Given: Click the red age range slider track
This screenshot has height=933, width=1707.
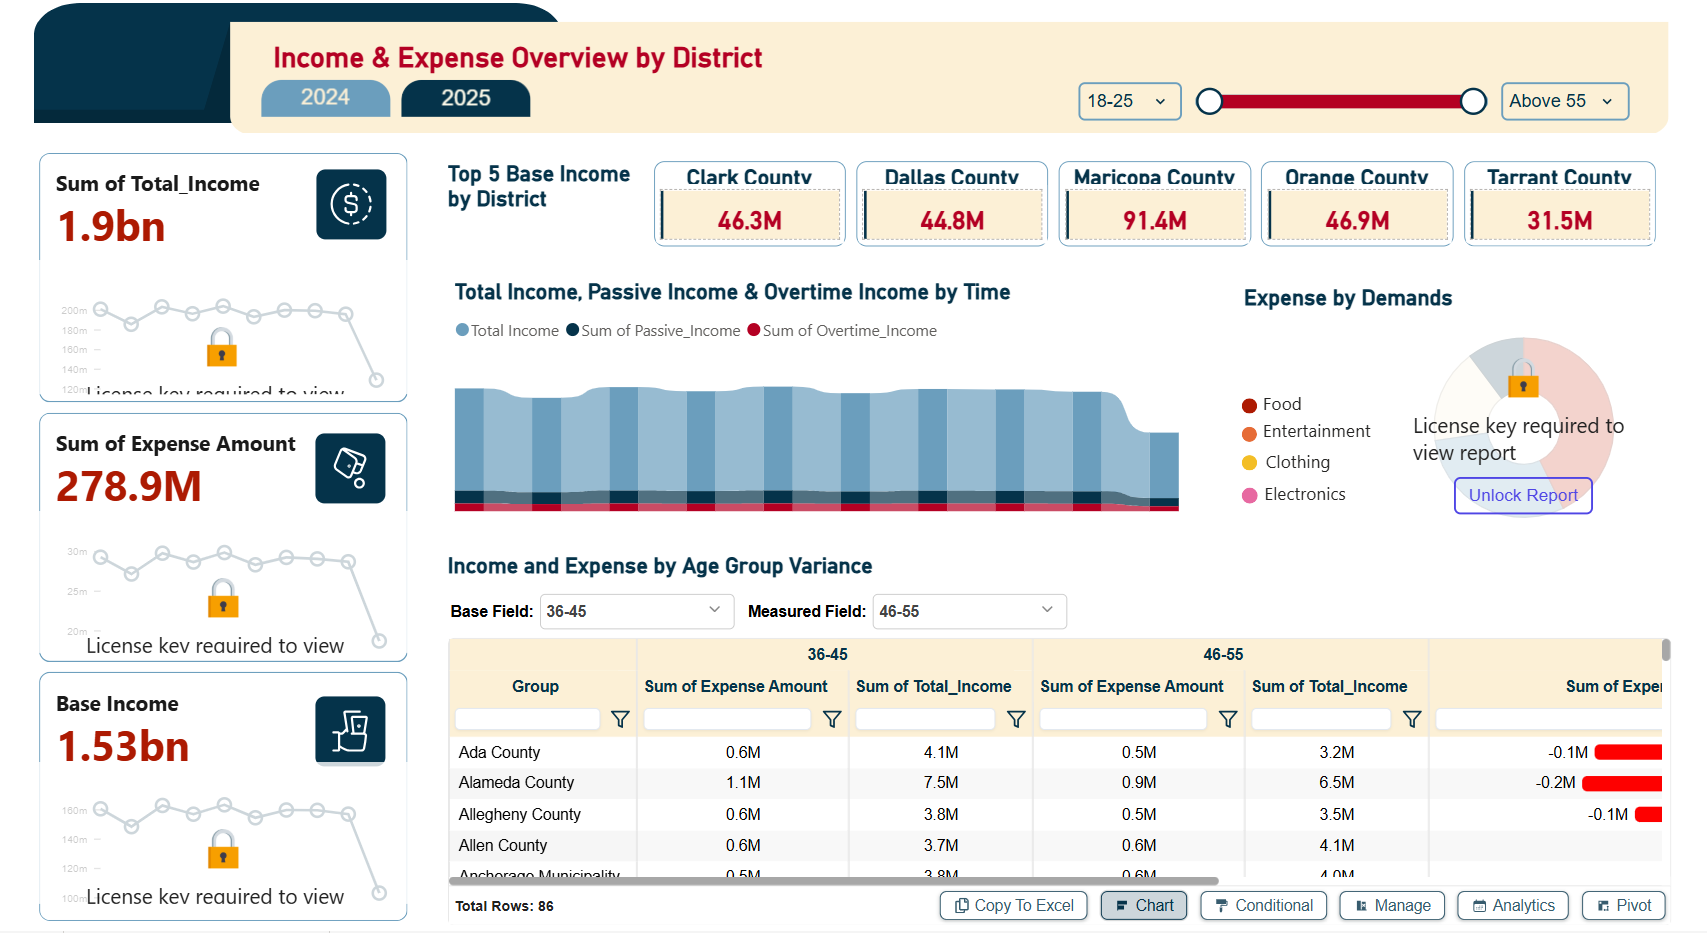Looking at the screenshot, I should pos(1341,101).
